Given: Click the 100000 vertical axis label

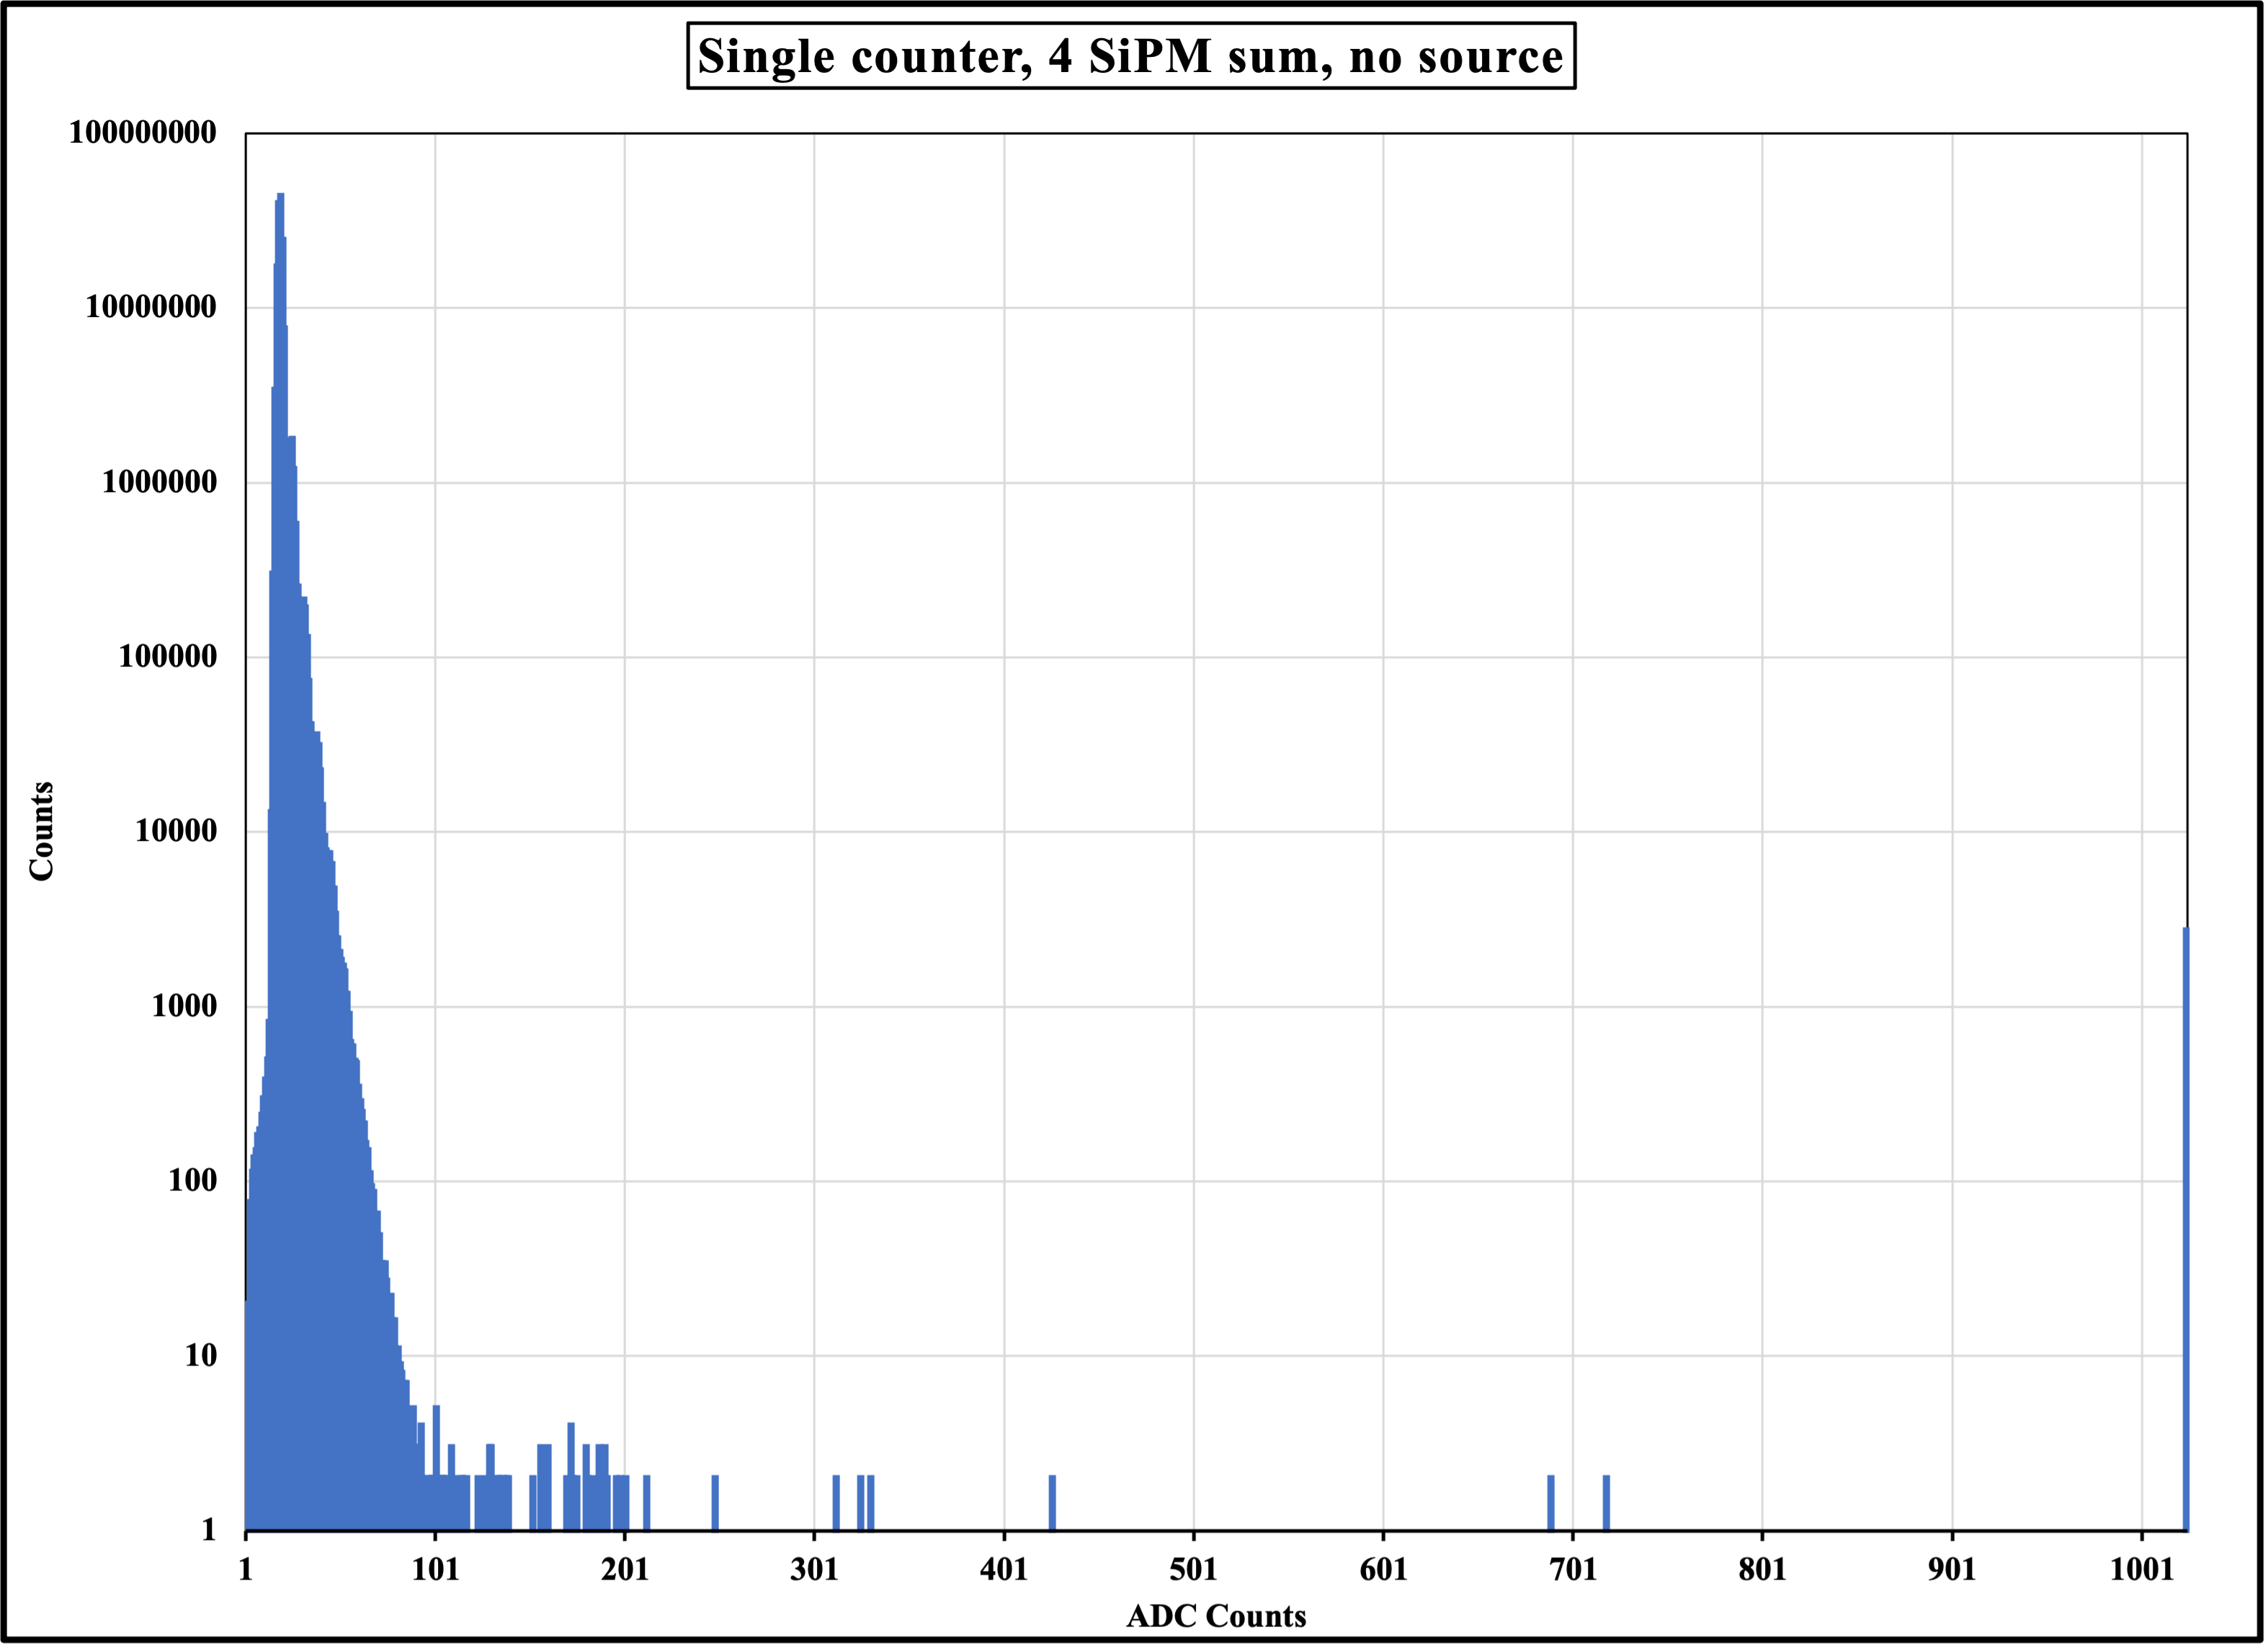Looking at the screenshot, I should tap(167, 657).
